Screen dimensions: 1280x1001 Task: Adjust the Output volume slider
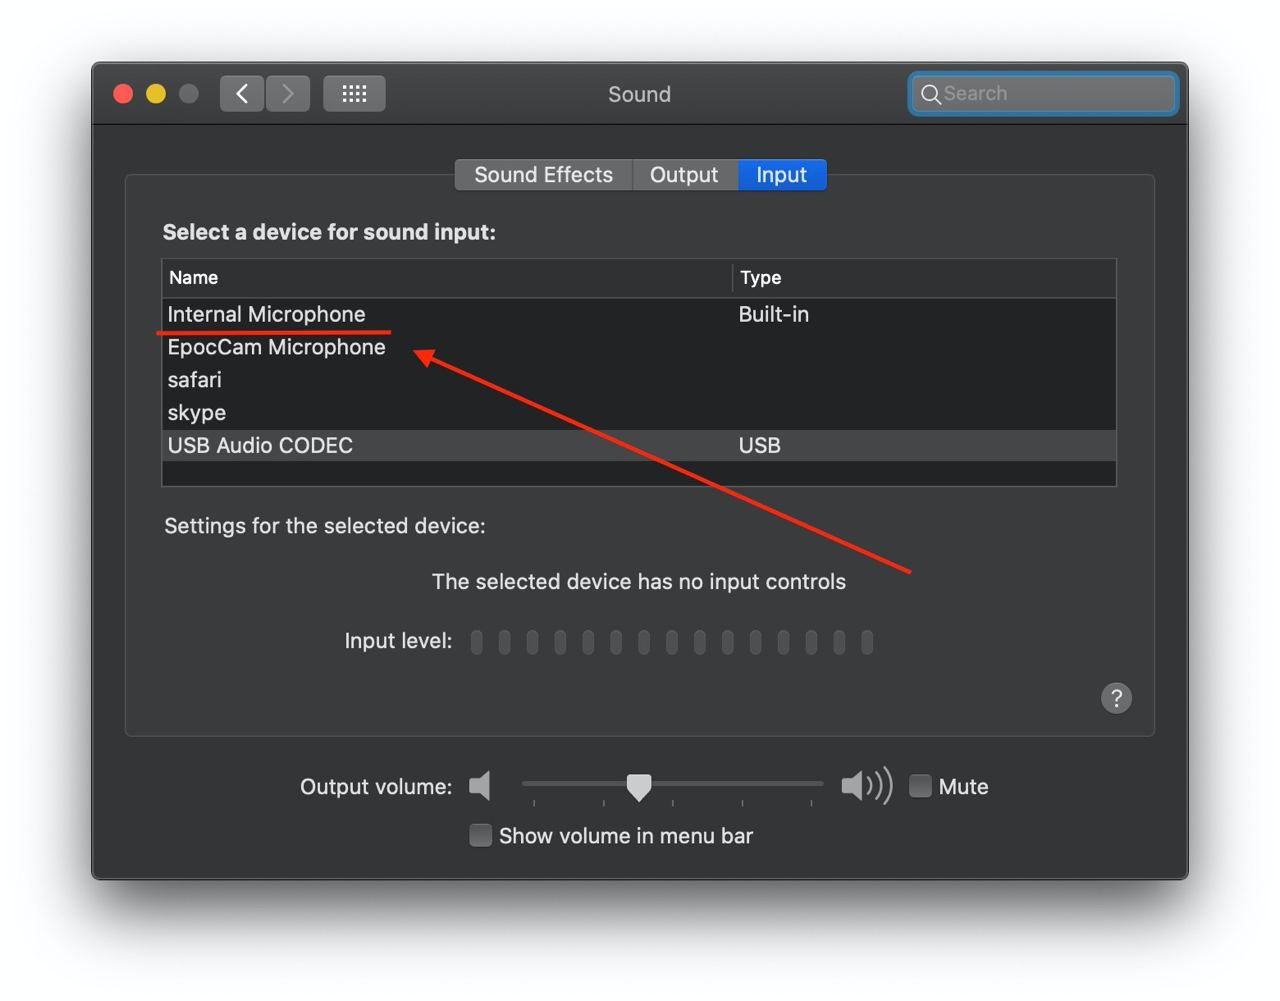639,786
